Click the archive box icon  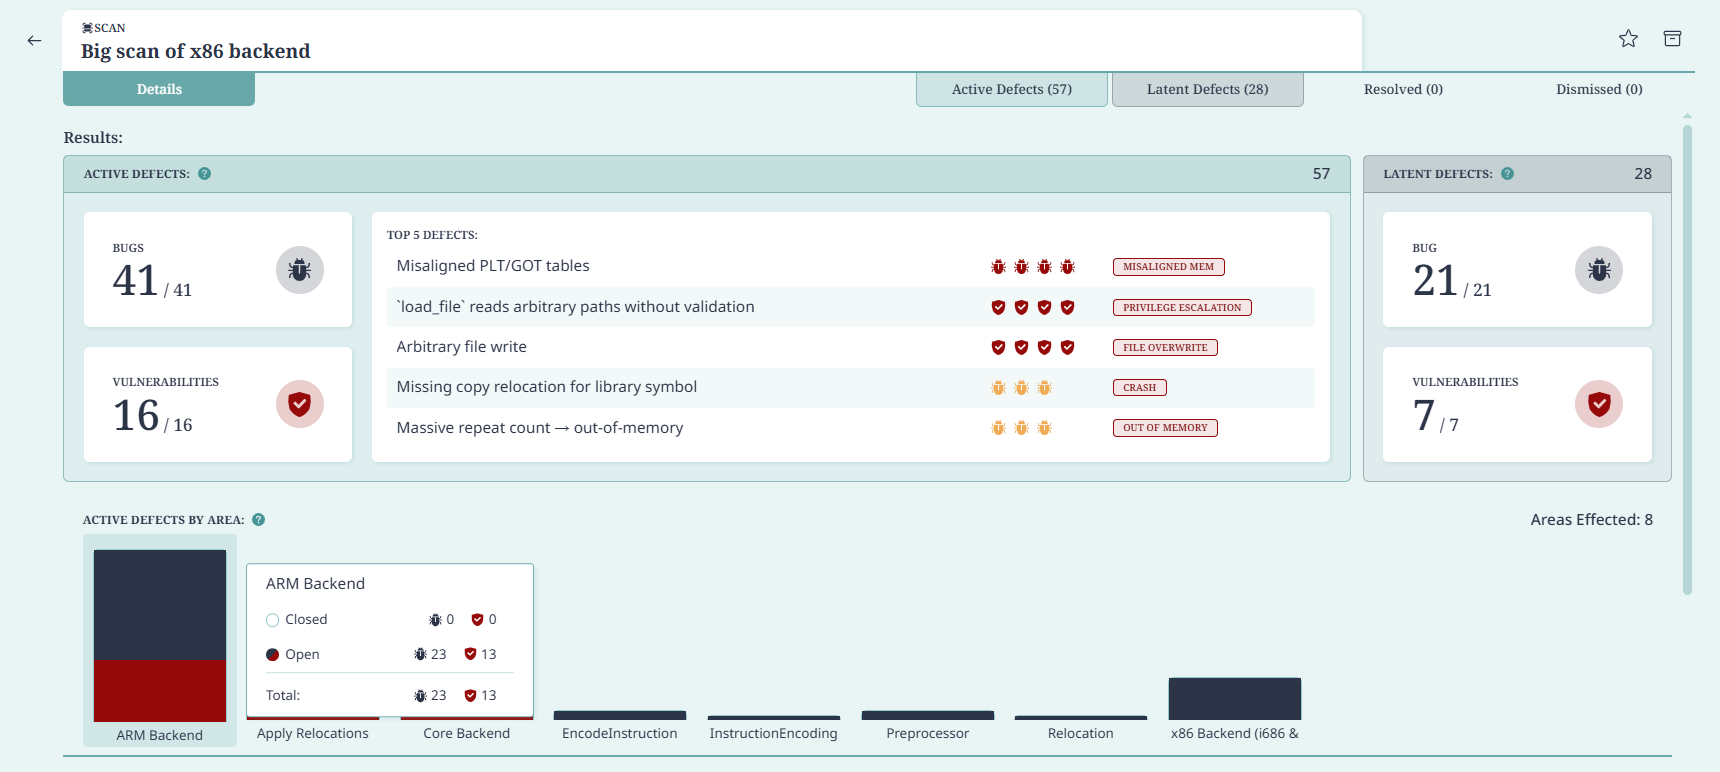pos(1672,39)
